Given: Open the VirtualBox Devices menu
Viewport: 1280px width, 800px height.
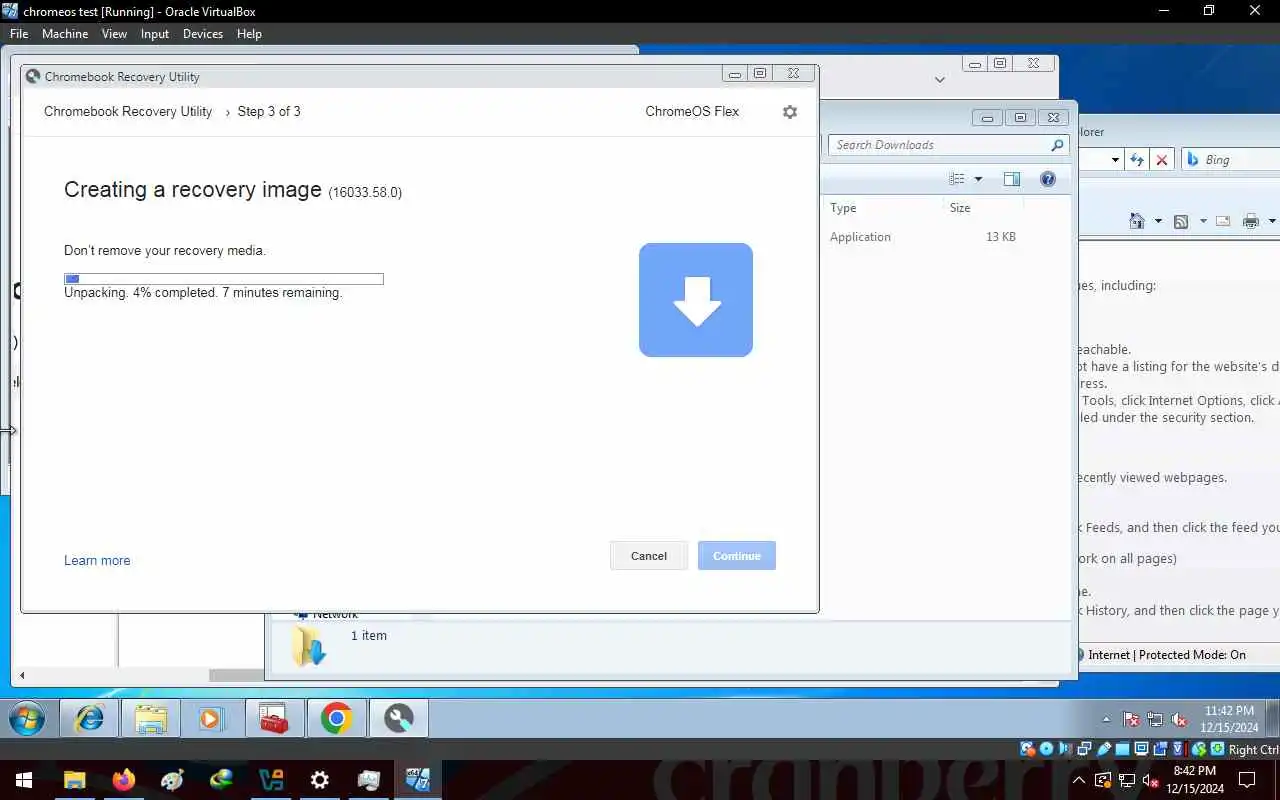Looking at the screenshot, I should coord(203,34).
